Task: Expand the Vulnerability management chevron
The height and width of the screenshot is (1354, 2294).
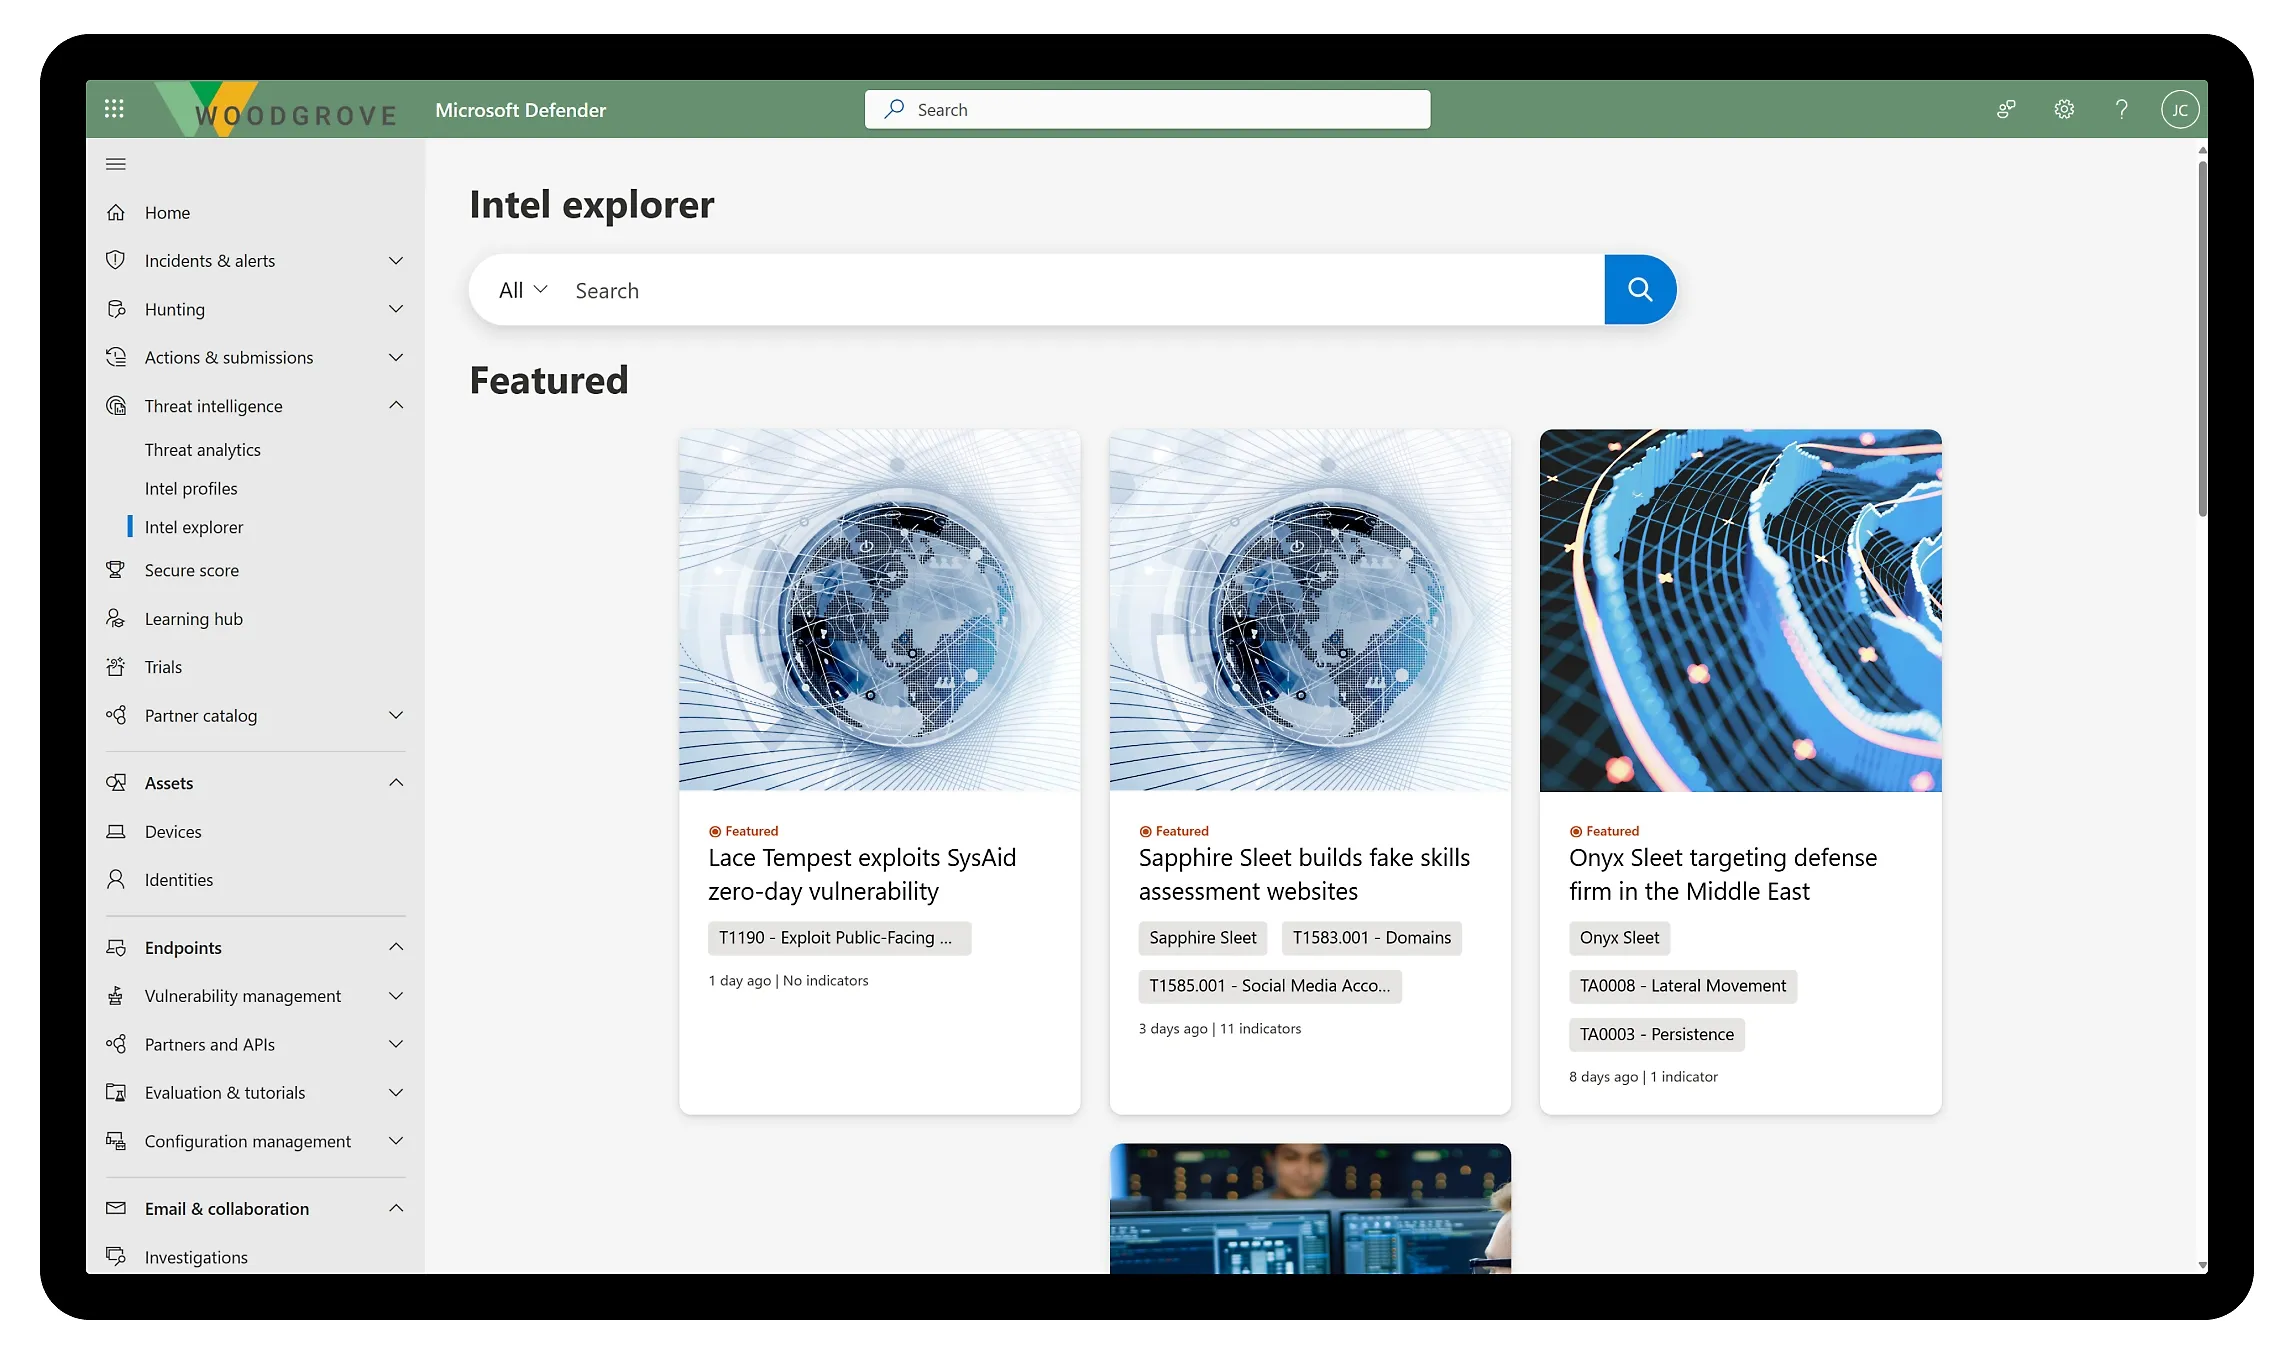Action: tap(396, 996)
